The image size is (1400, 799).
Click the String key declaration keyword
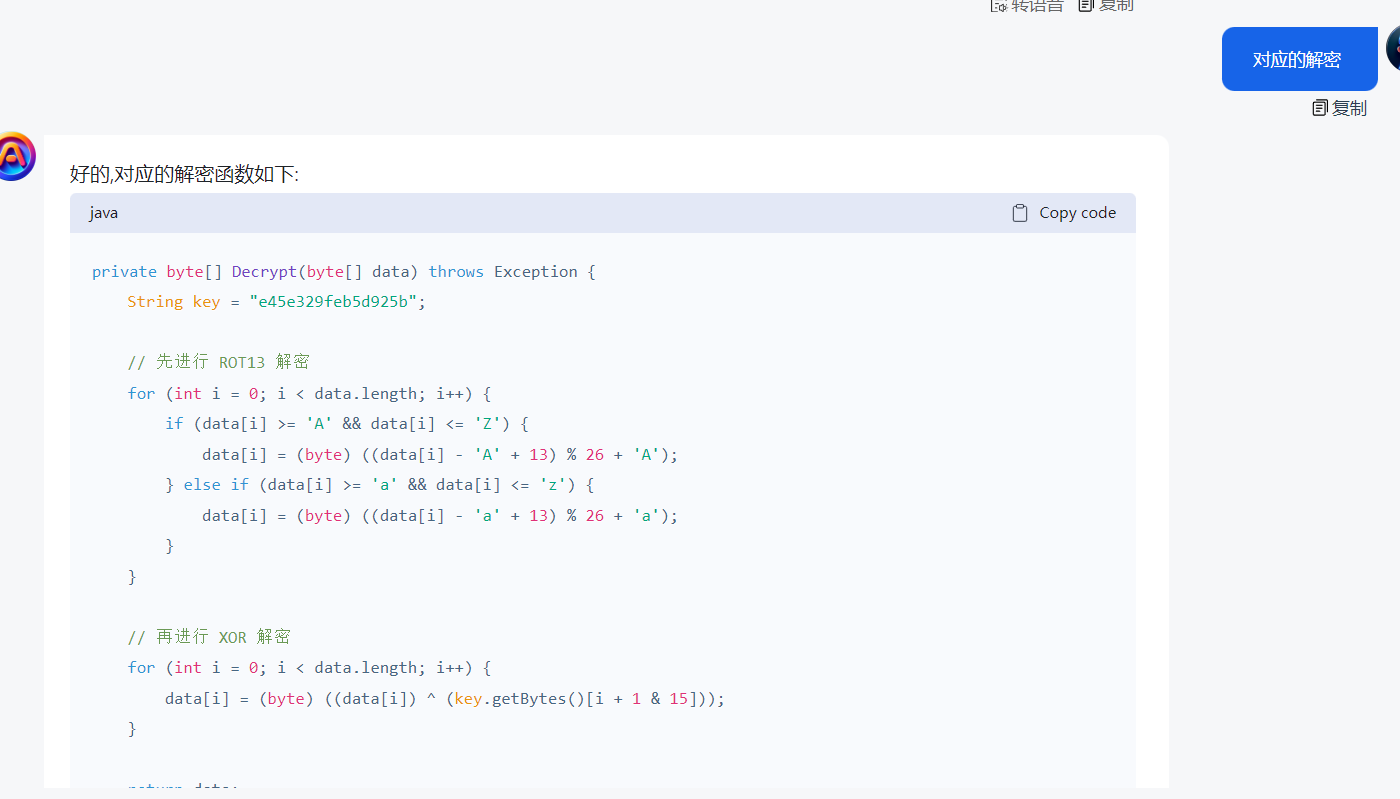[155, 302]
